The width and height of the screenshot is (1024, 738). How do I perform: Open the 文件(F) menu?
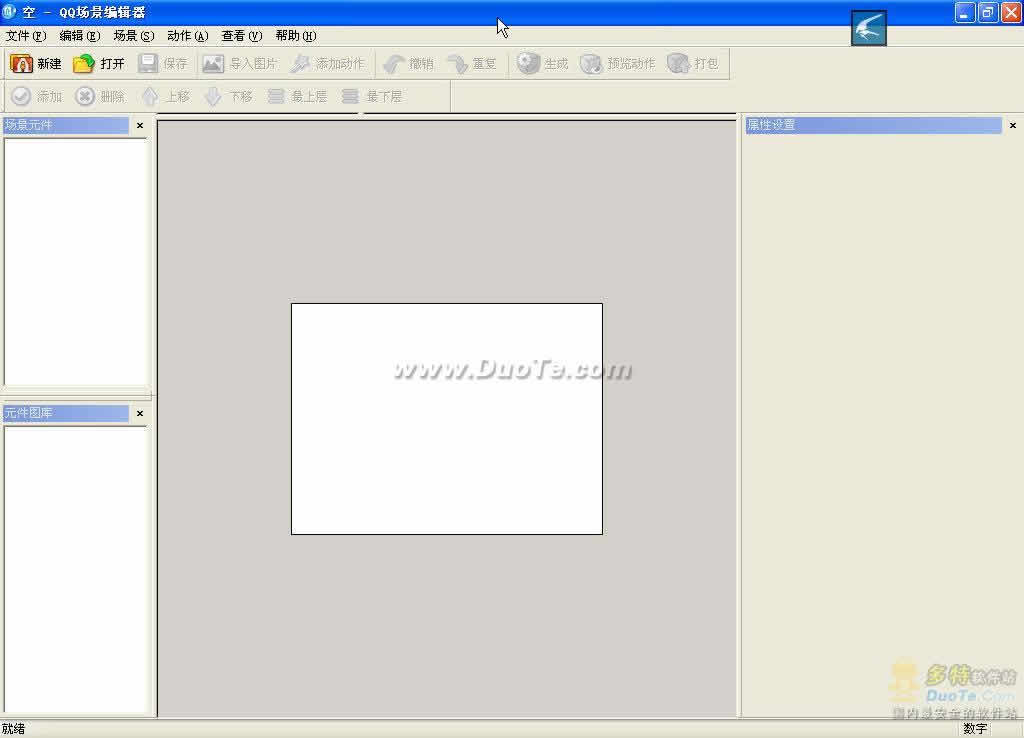coord(25,36)
